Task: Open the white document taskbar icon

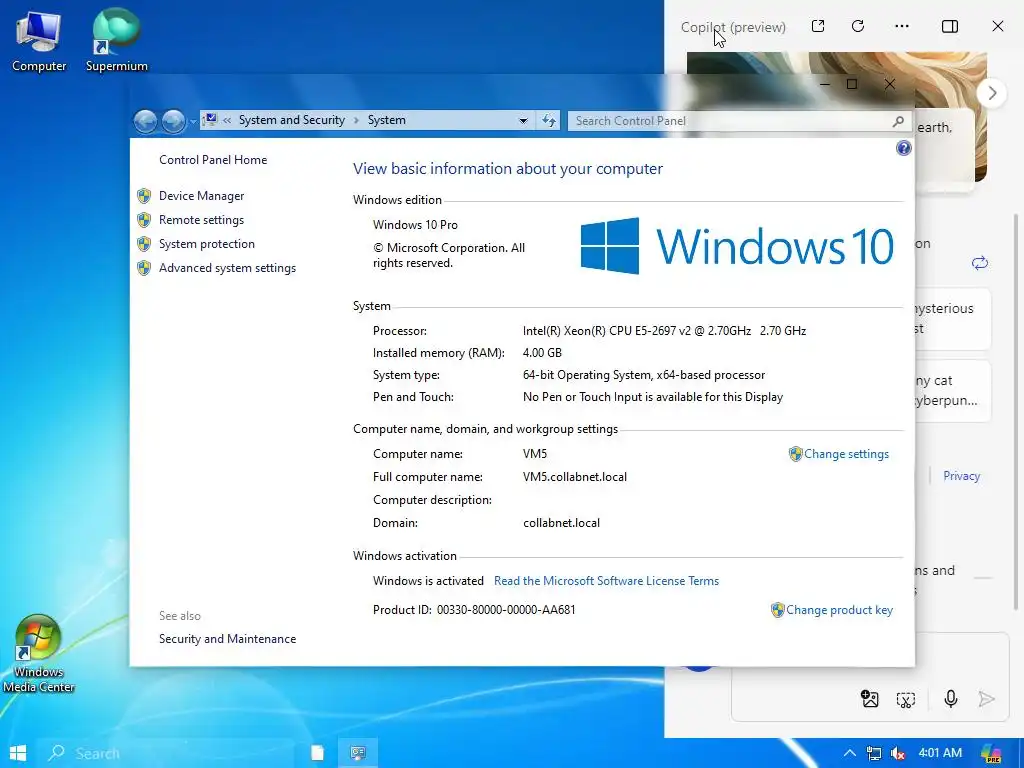Action: pyautogui.click(x=317, y=753)
